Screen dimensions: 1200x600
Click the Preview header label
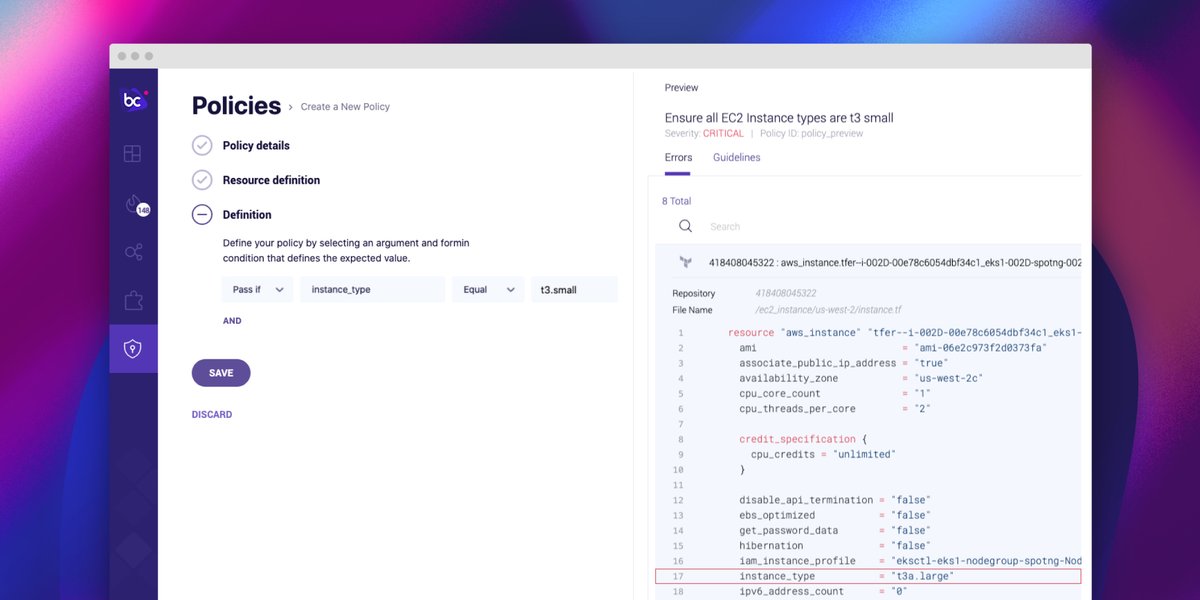pos(682,88)
